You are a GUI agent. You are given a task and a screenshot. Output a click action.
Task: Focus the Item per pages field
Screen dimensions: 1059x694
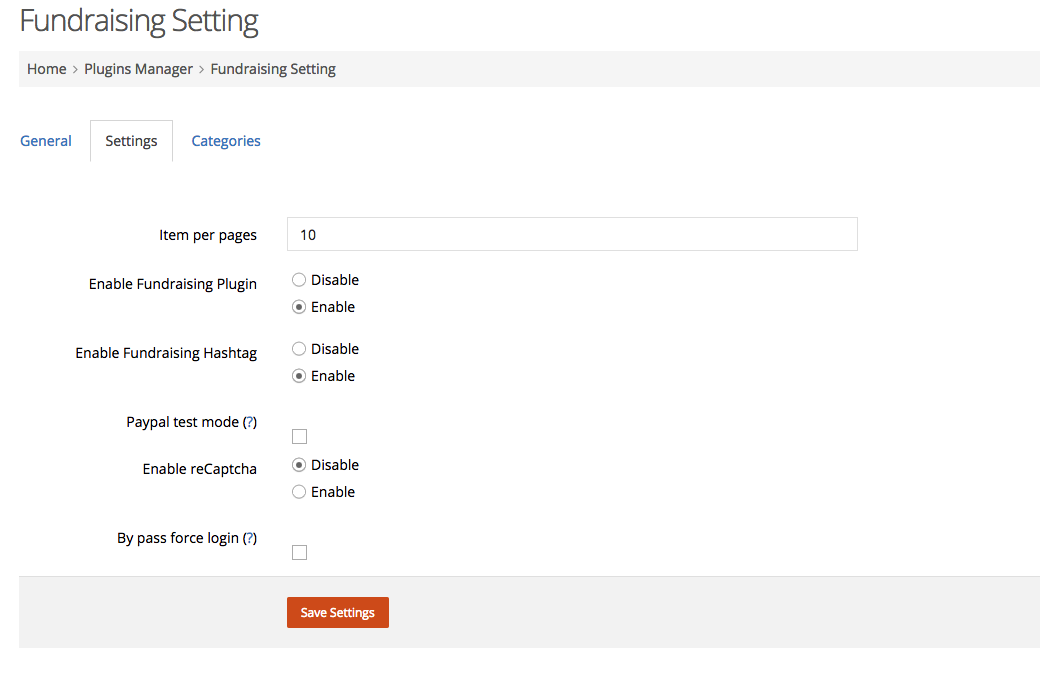(572, 234)
